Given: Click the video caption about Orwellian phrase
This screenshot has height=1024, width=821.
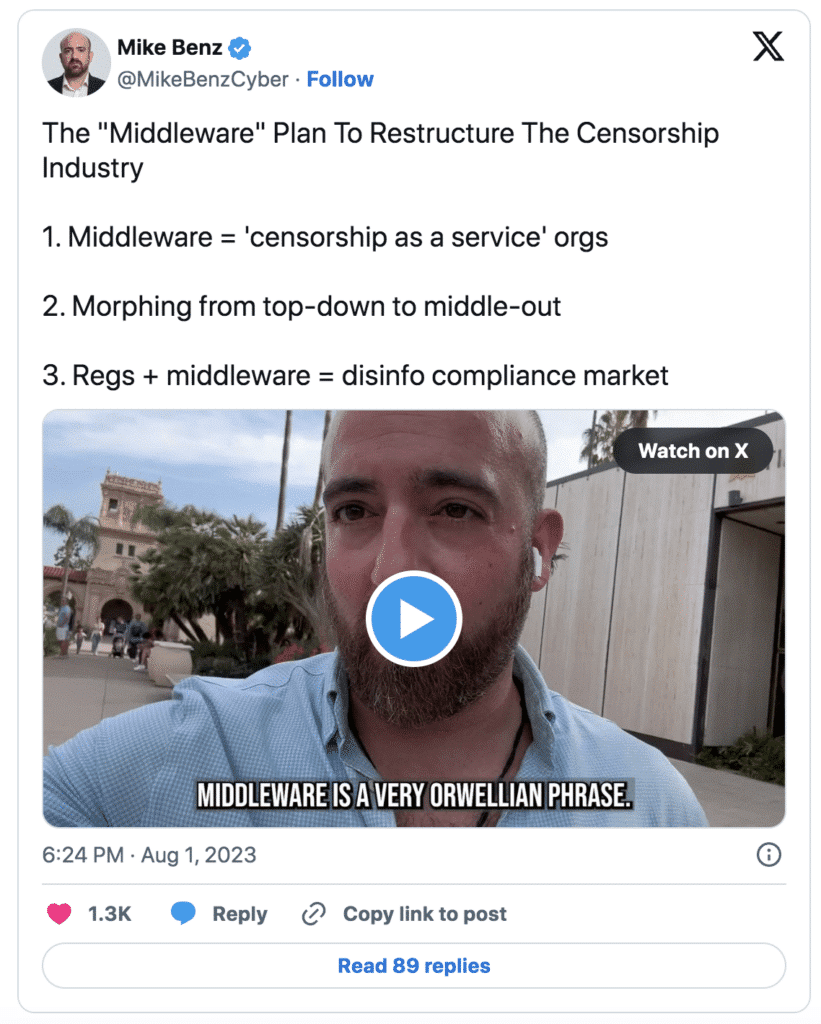Looking at the screenshot, I should tap(414, 795).
